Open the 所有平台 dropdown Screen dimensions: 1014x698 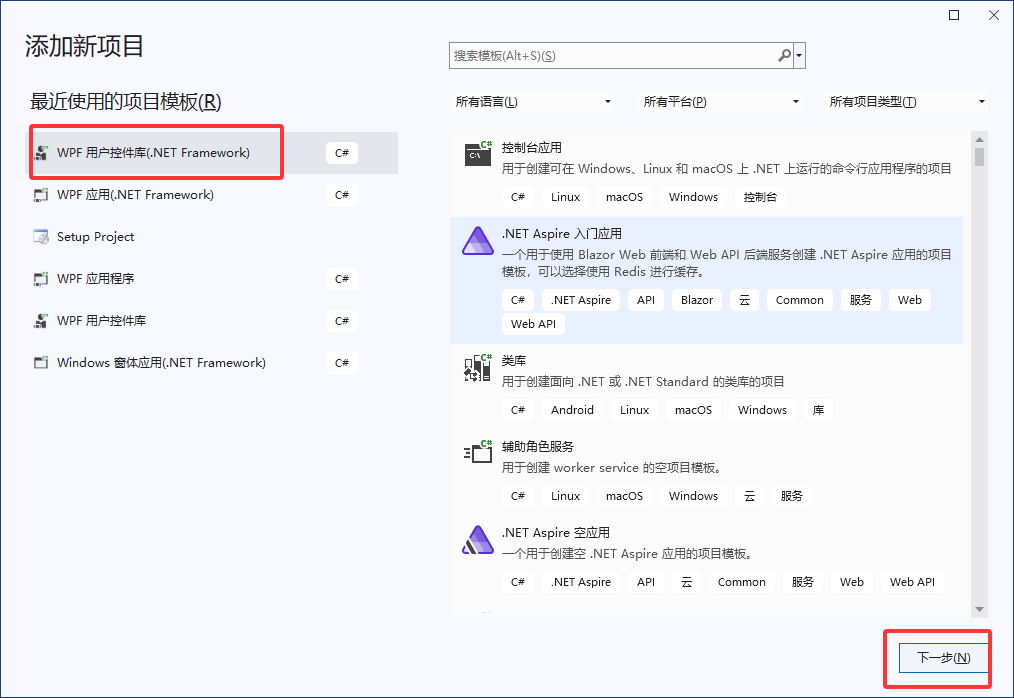pos(720,101)
